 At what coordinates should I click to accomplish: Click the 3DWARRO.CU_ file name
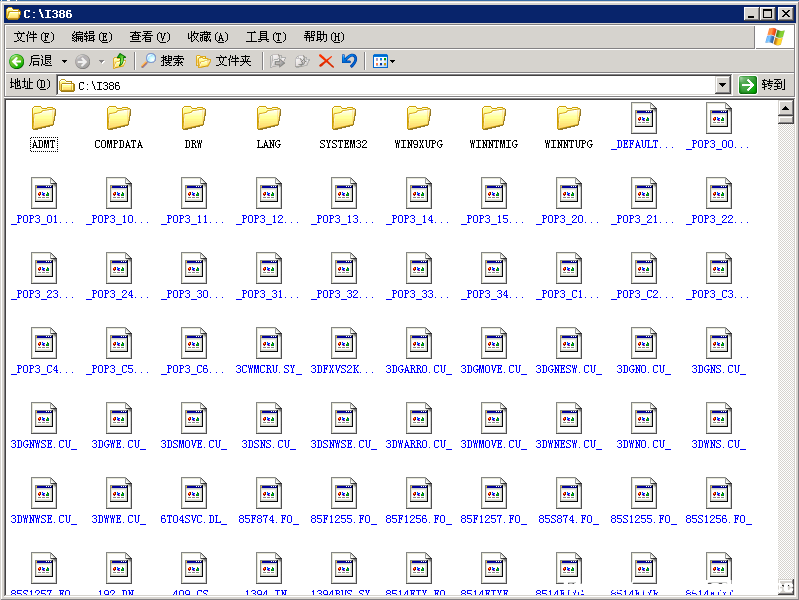tap(418, 444)
